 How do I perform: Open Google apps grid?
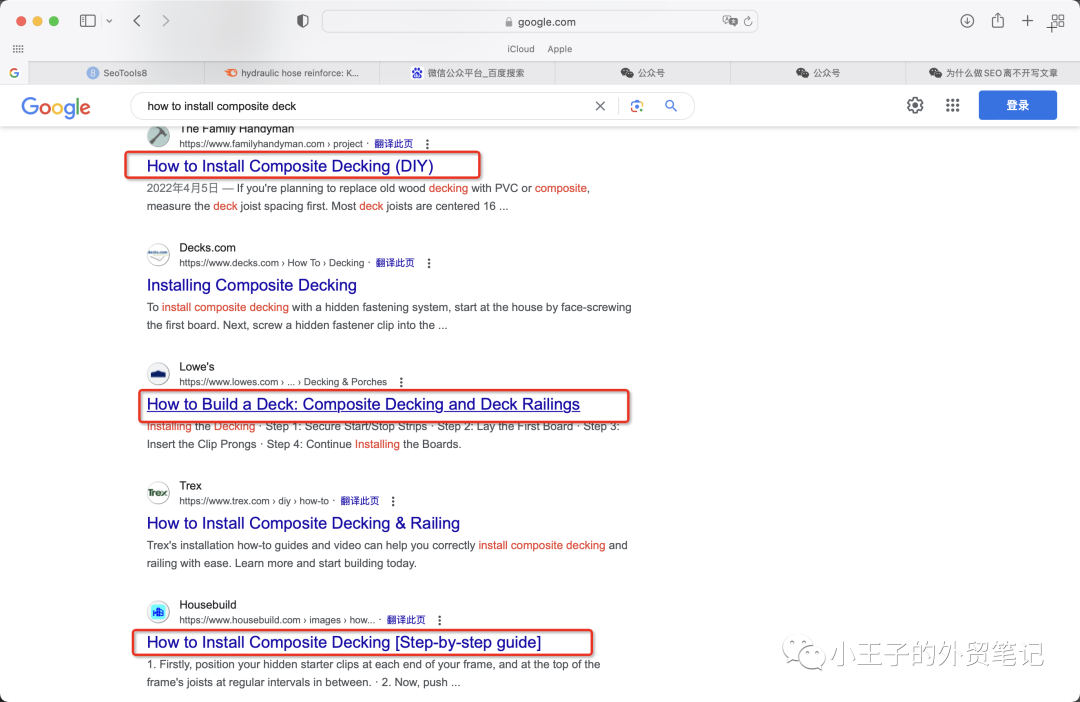pyautogui.click(x=952, y=105)
